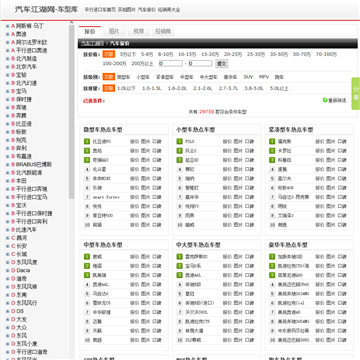Click the minimum price input field

tap(171, 63)
